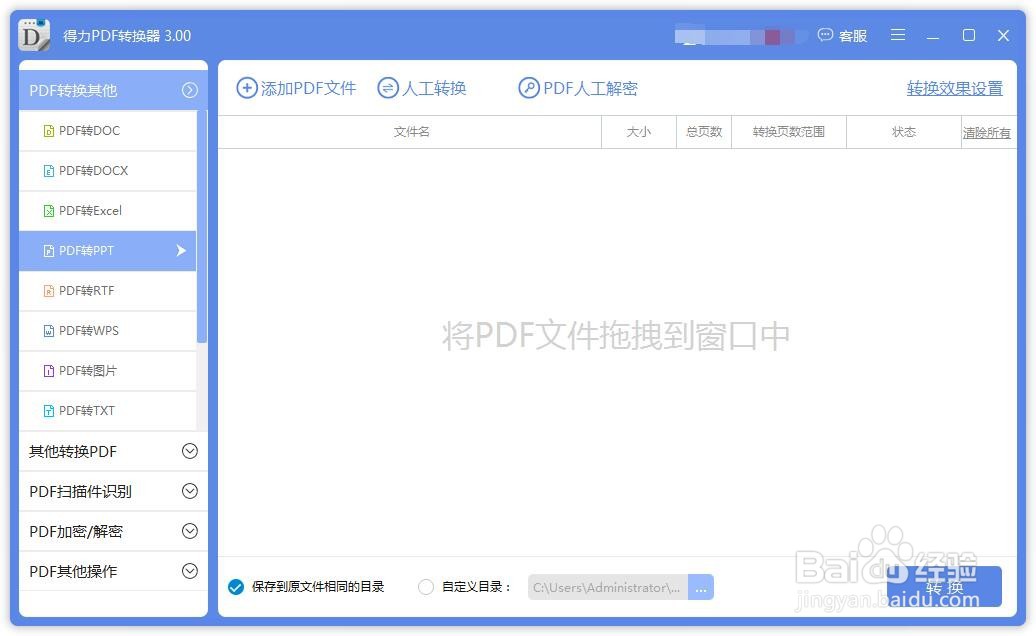Click the PDF转RTF file icon

[49, 291]
